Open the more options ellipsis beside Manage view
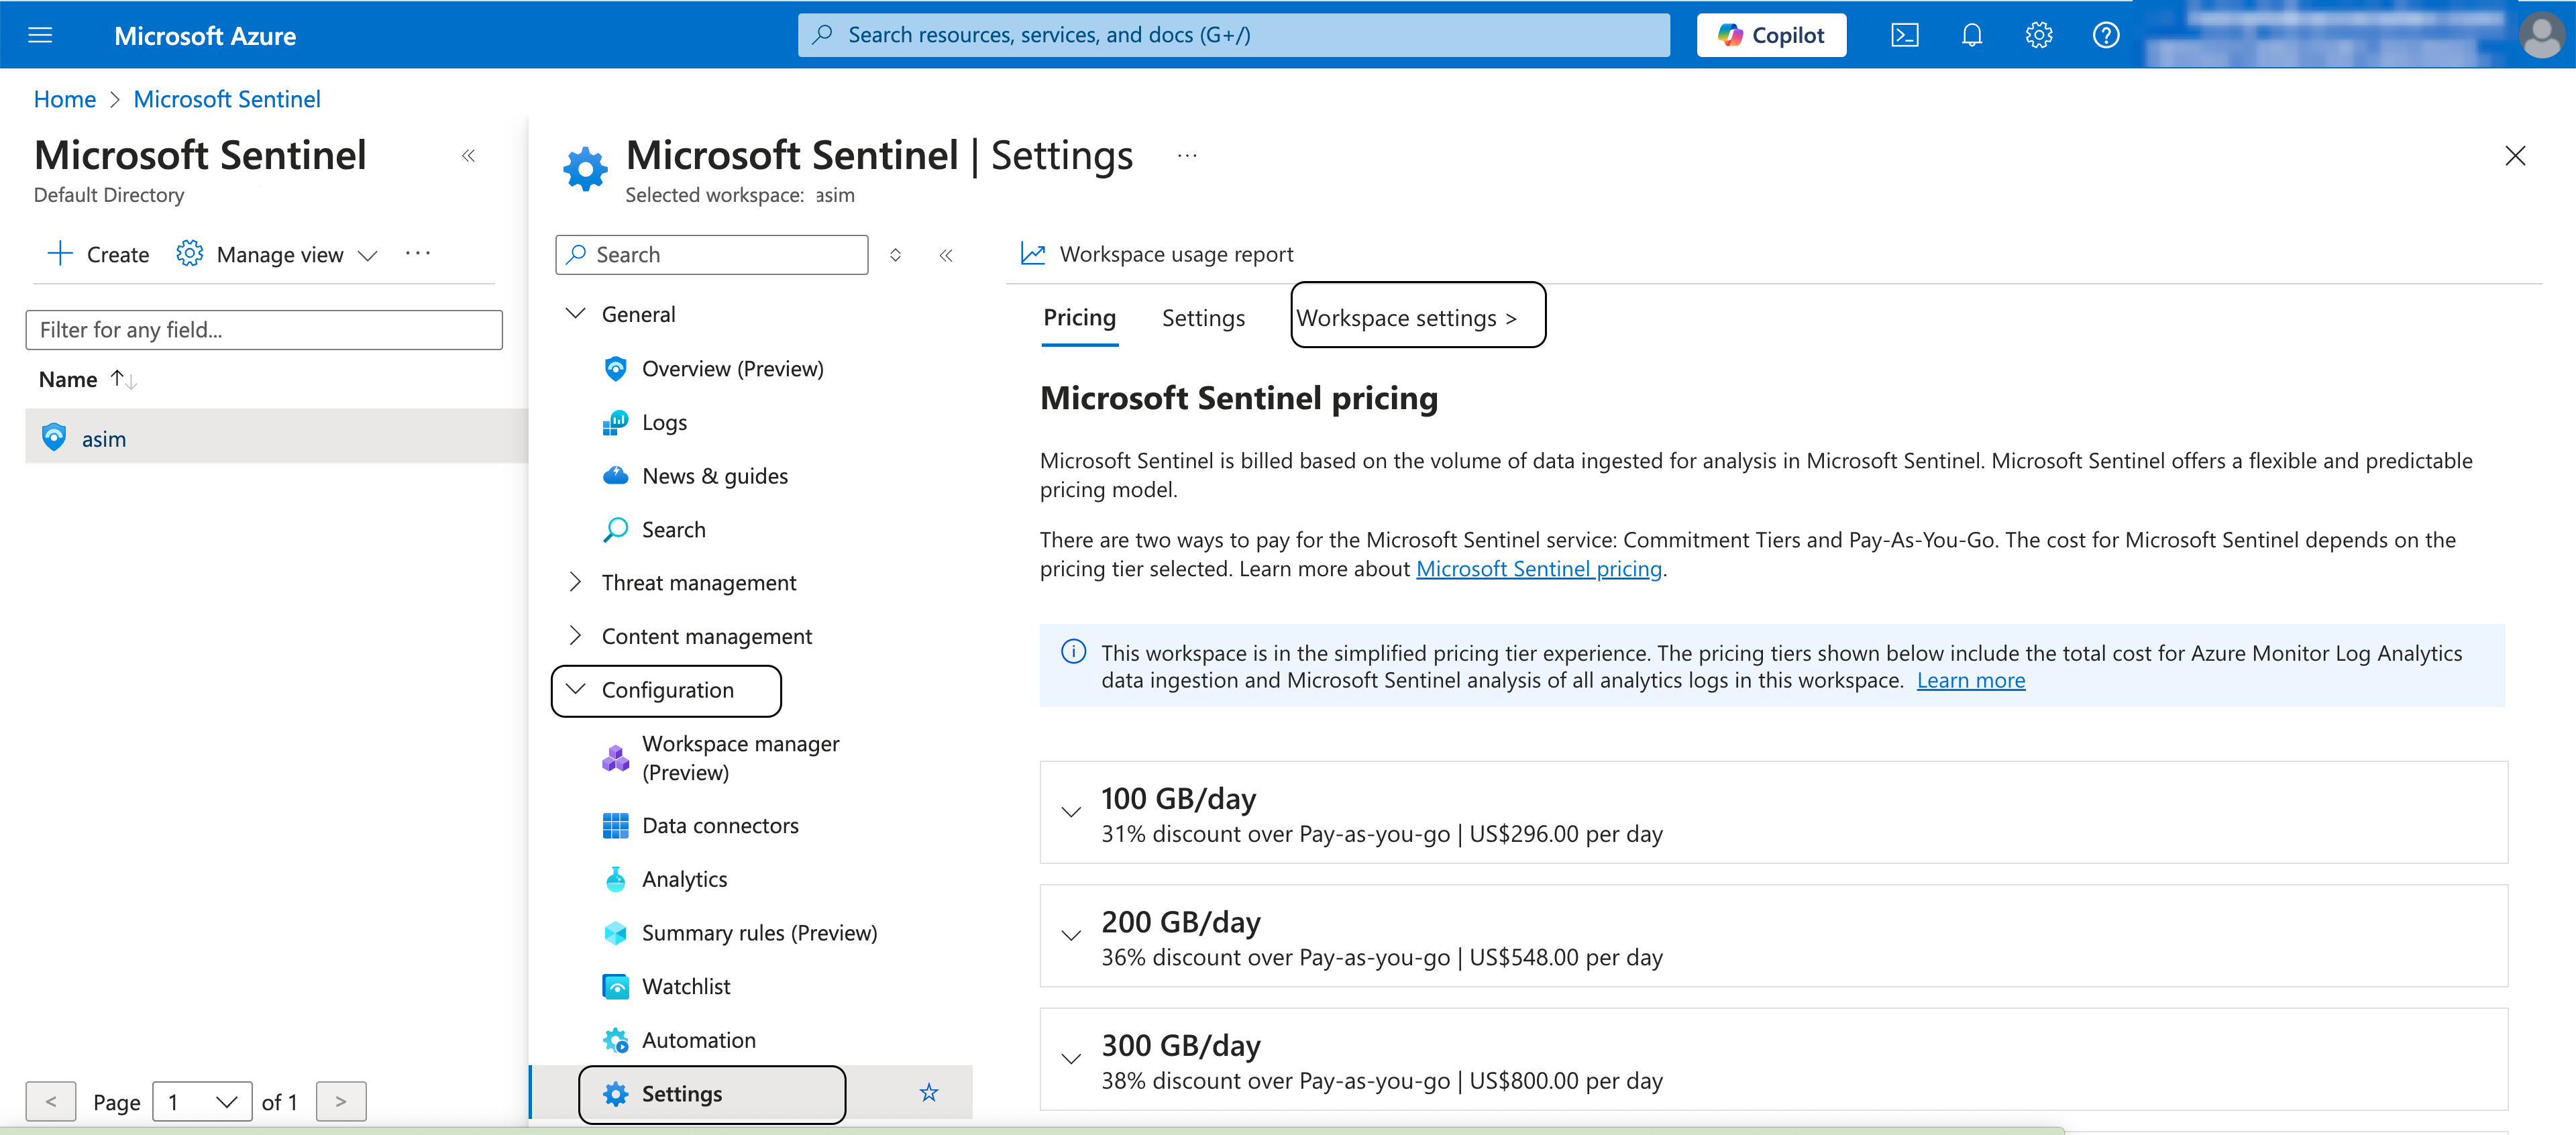Image resolution: width=2576 pixels, height=1135 pixels. (x=418, y=254)
